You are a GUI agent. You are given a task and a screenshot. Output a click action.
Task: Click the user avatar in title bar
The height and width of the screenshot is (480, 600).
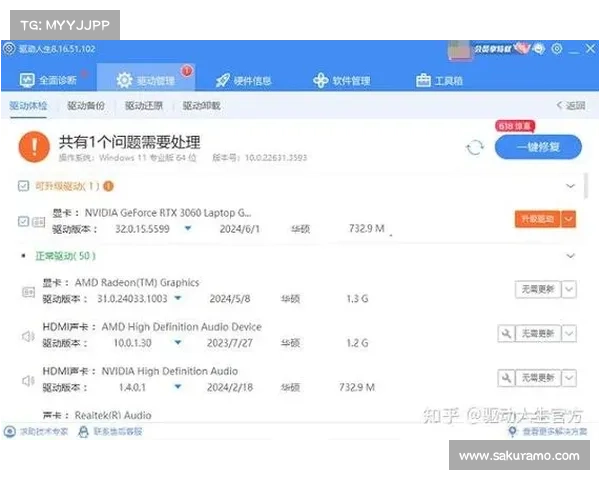[459, 51]
